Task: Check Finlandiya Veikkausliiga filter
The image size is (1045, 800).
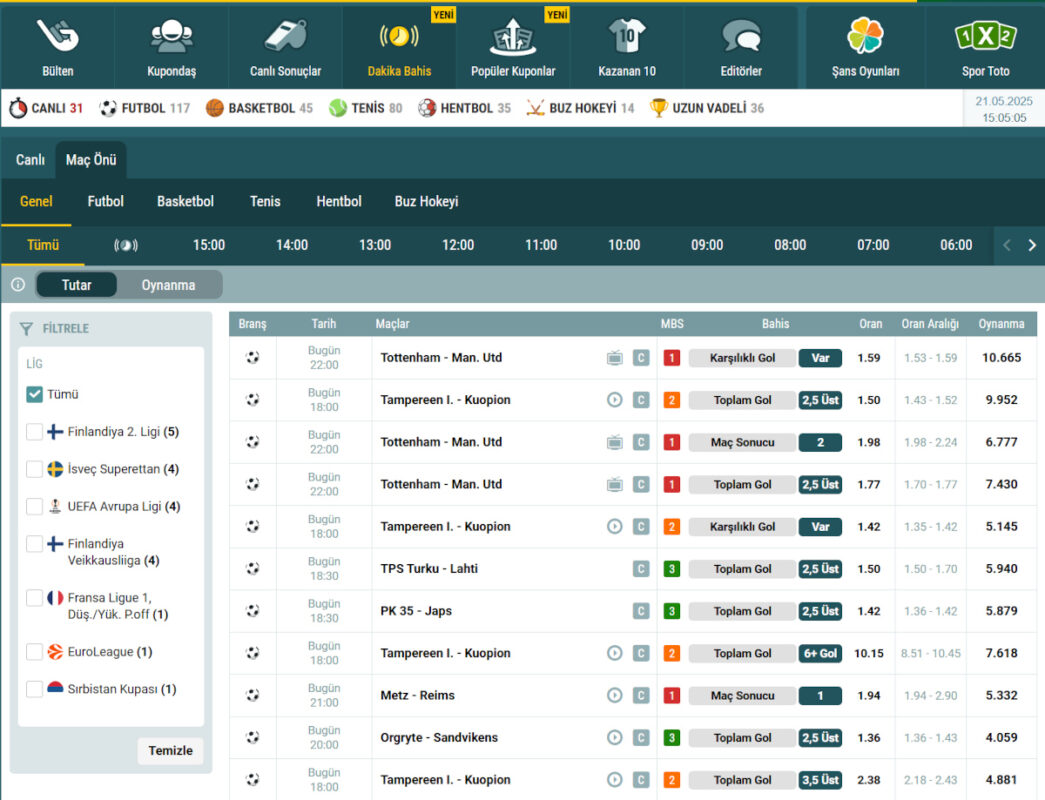Action: point(34,543)
